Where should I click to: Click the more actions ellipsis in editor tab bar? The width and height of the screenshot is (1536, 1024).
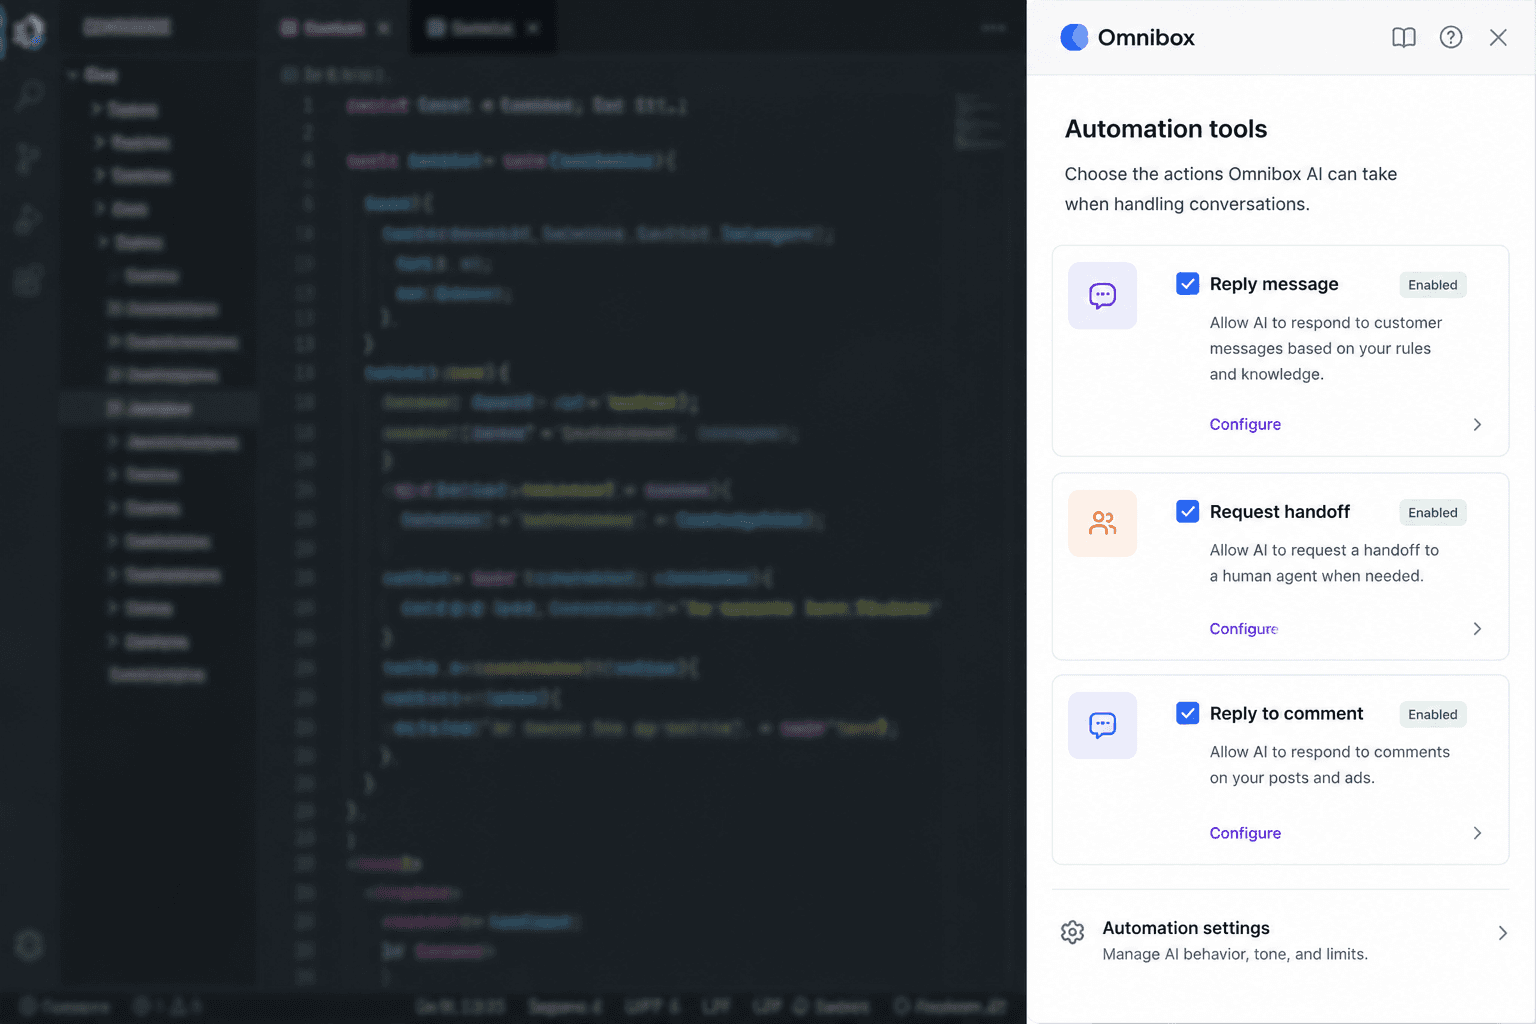click(x=993, y=28)
